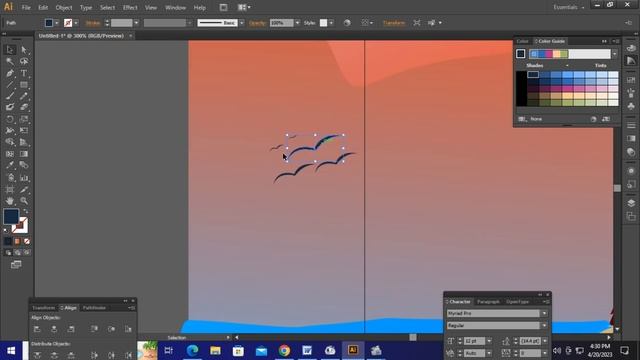Select the Artboard tool
Image resolution: width=640 pixels, height=360 pixels.
coord(10,189)
